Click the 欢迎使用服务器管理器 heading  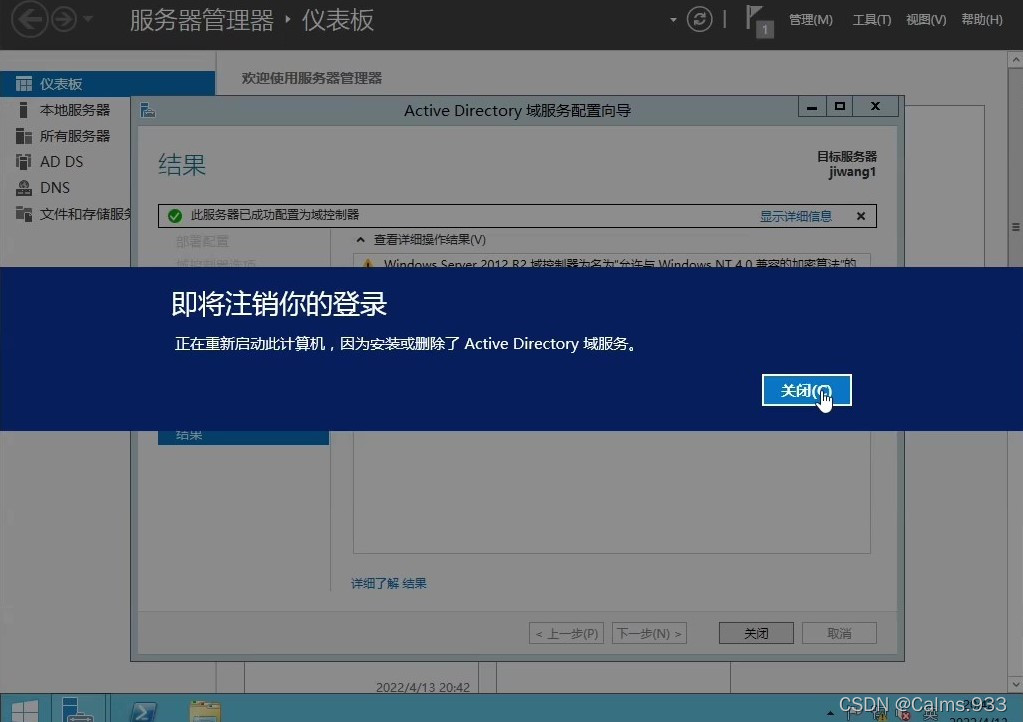click(x=312, y=78)
